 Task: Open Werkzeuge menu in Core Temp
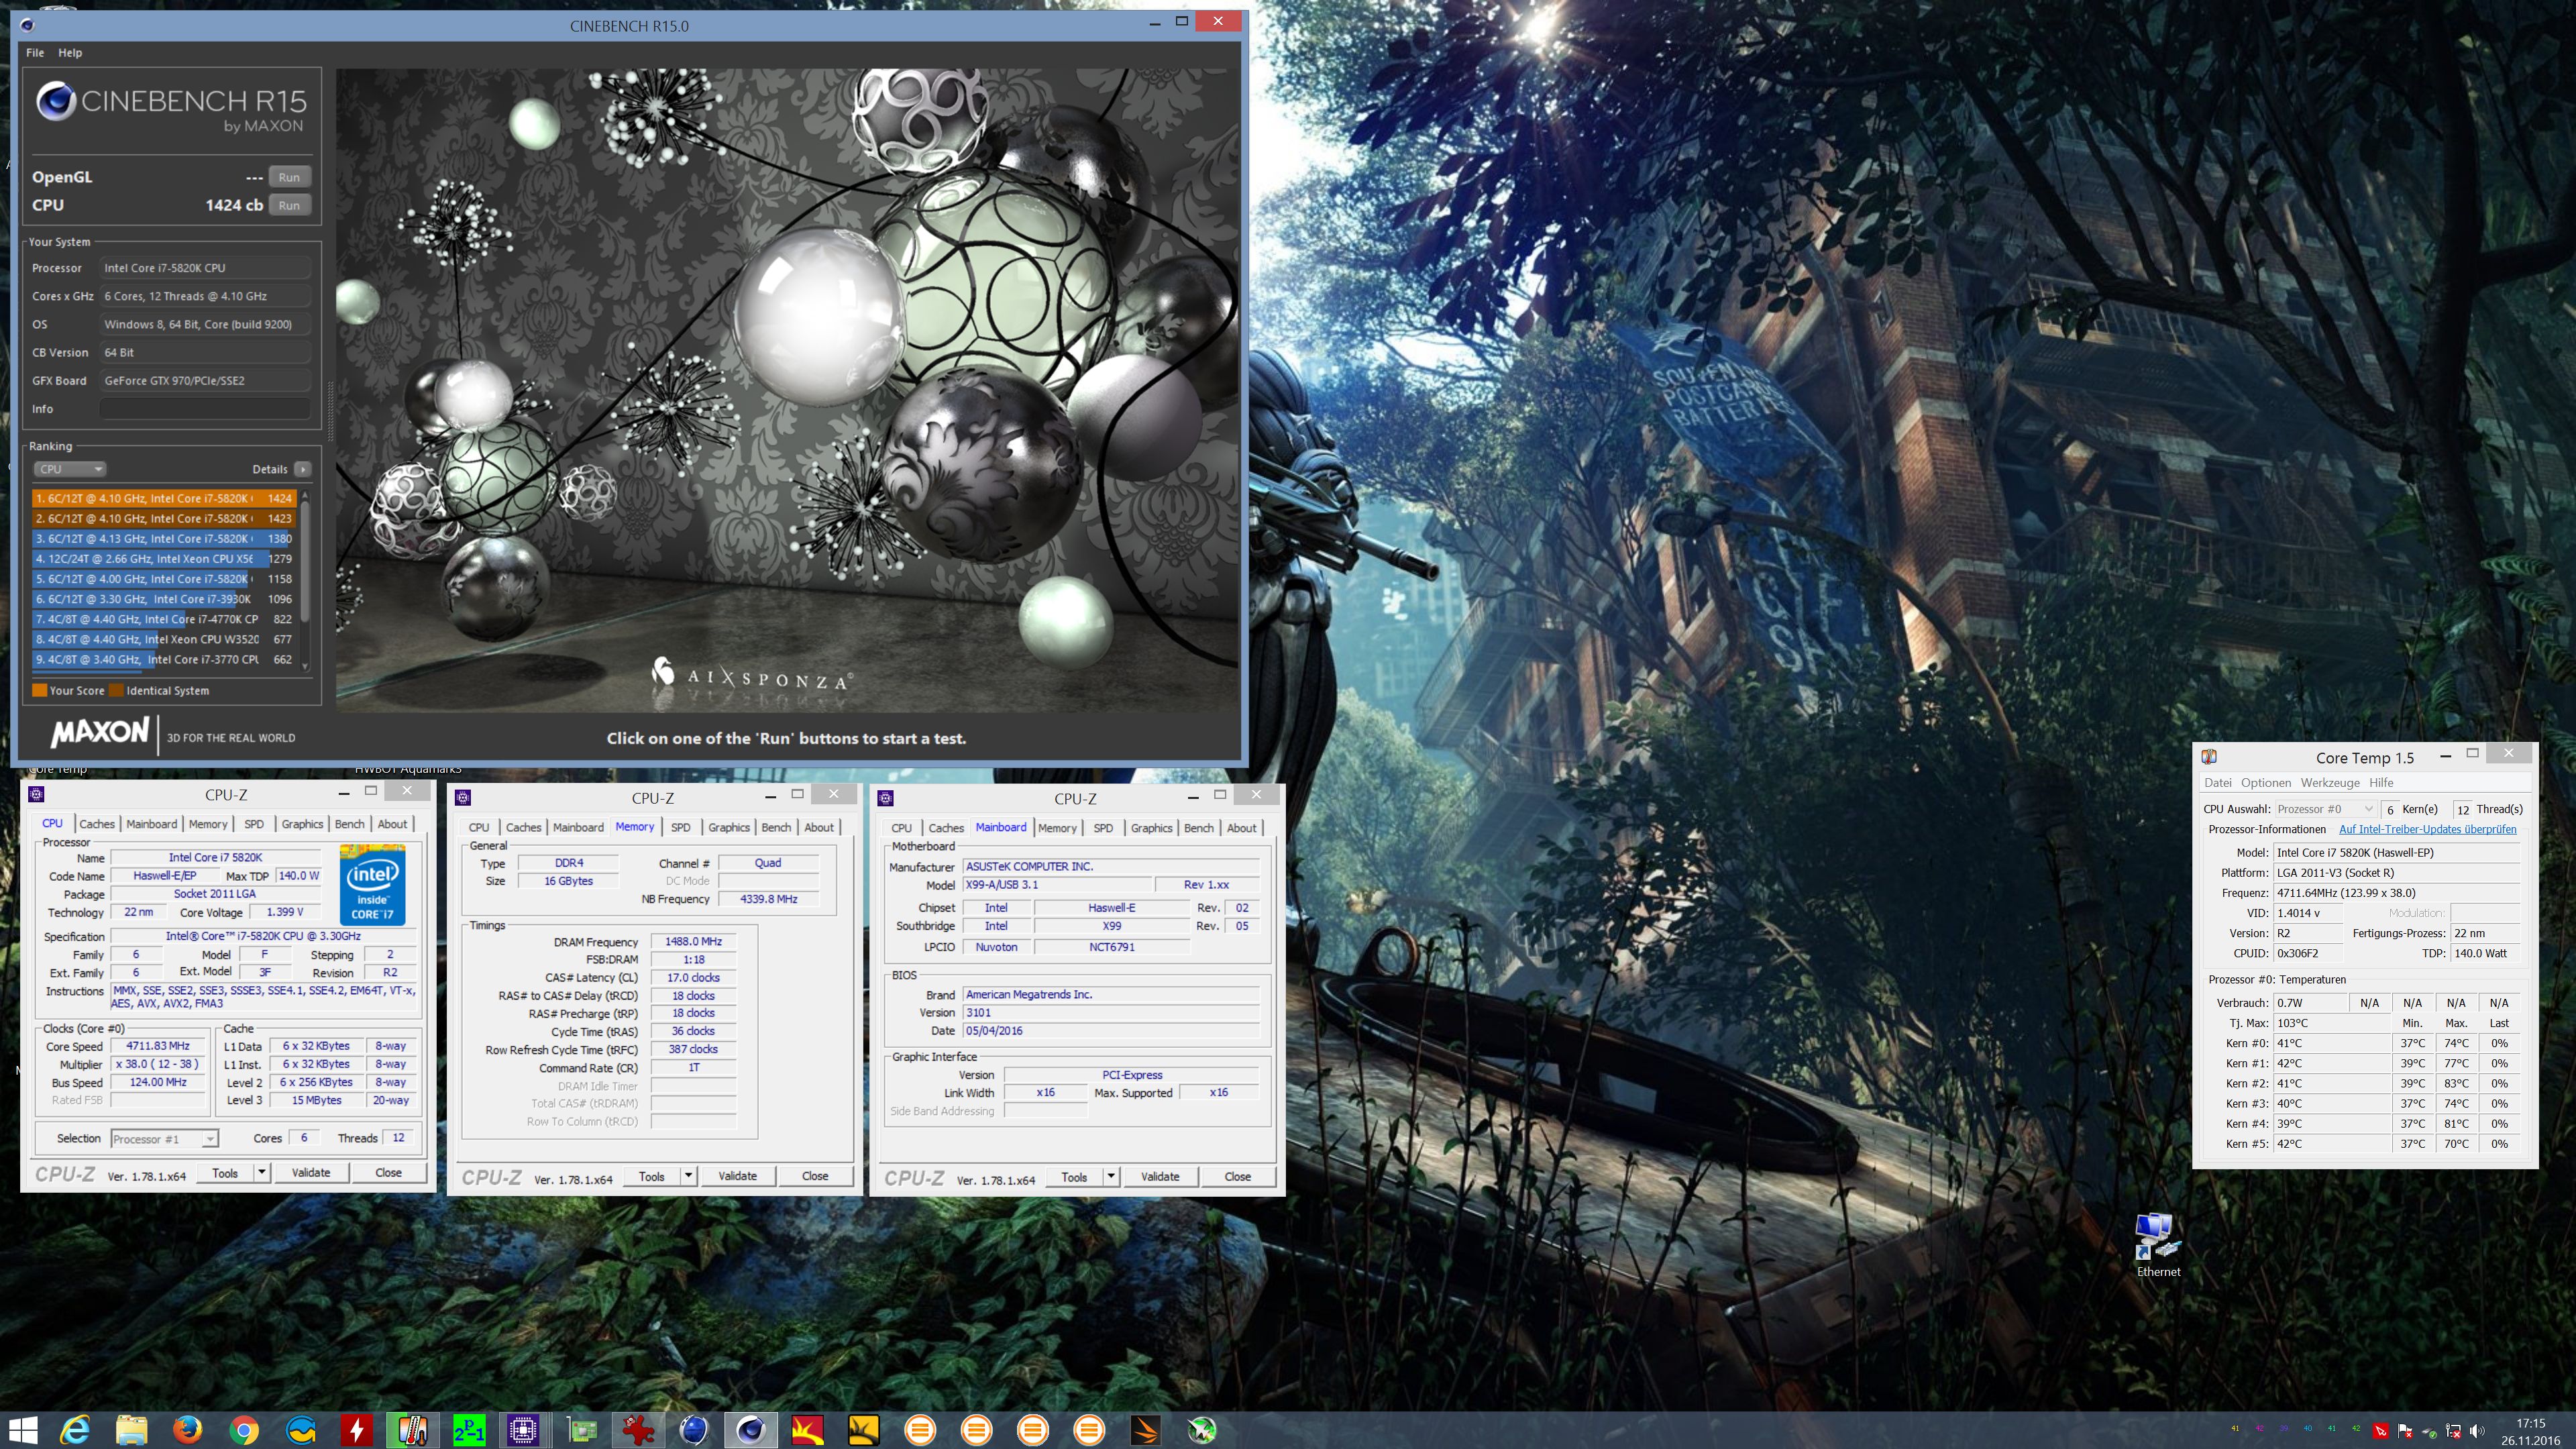[x=2329, y=783]
